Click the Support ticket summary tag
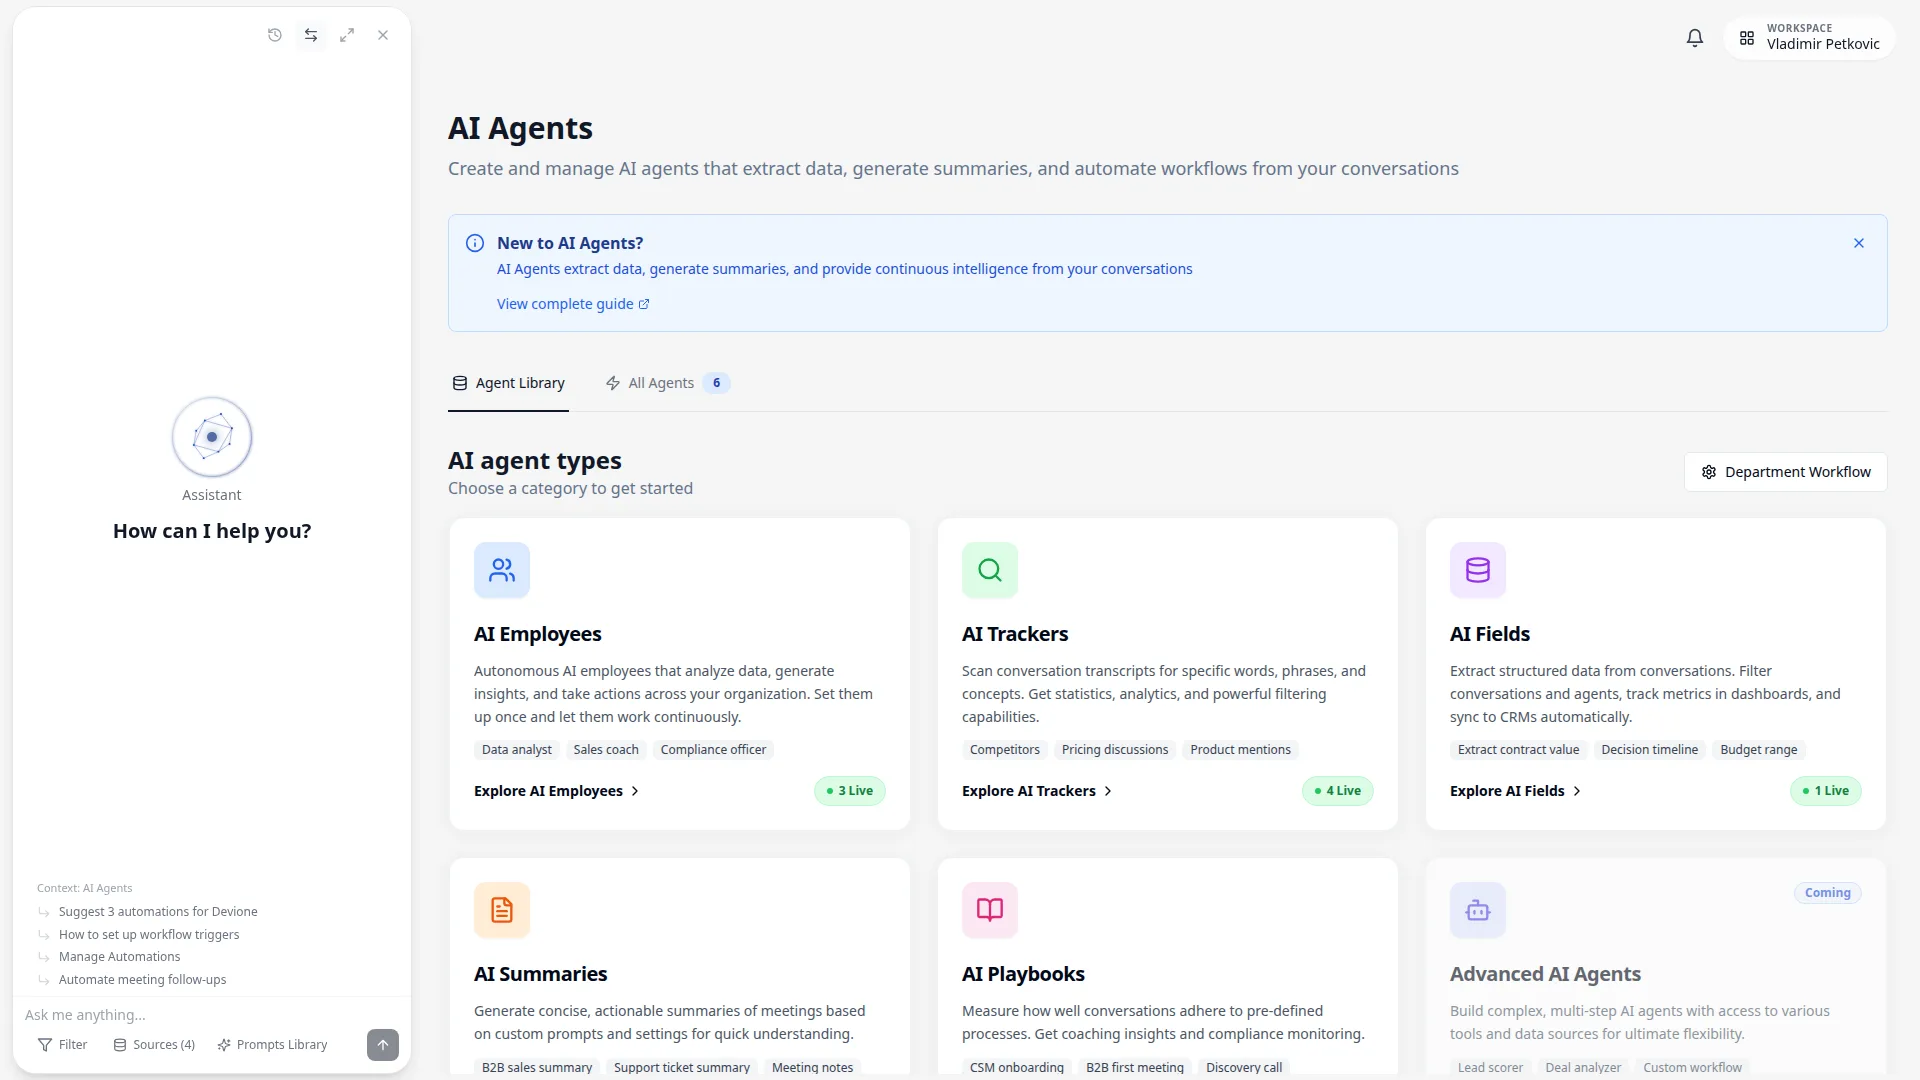This screenshot has width=1920, height=1080. coord(682,1068)
